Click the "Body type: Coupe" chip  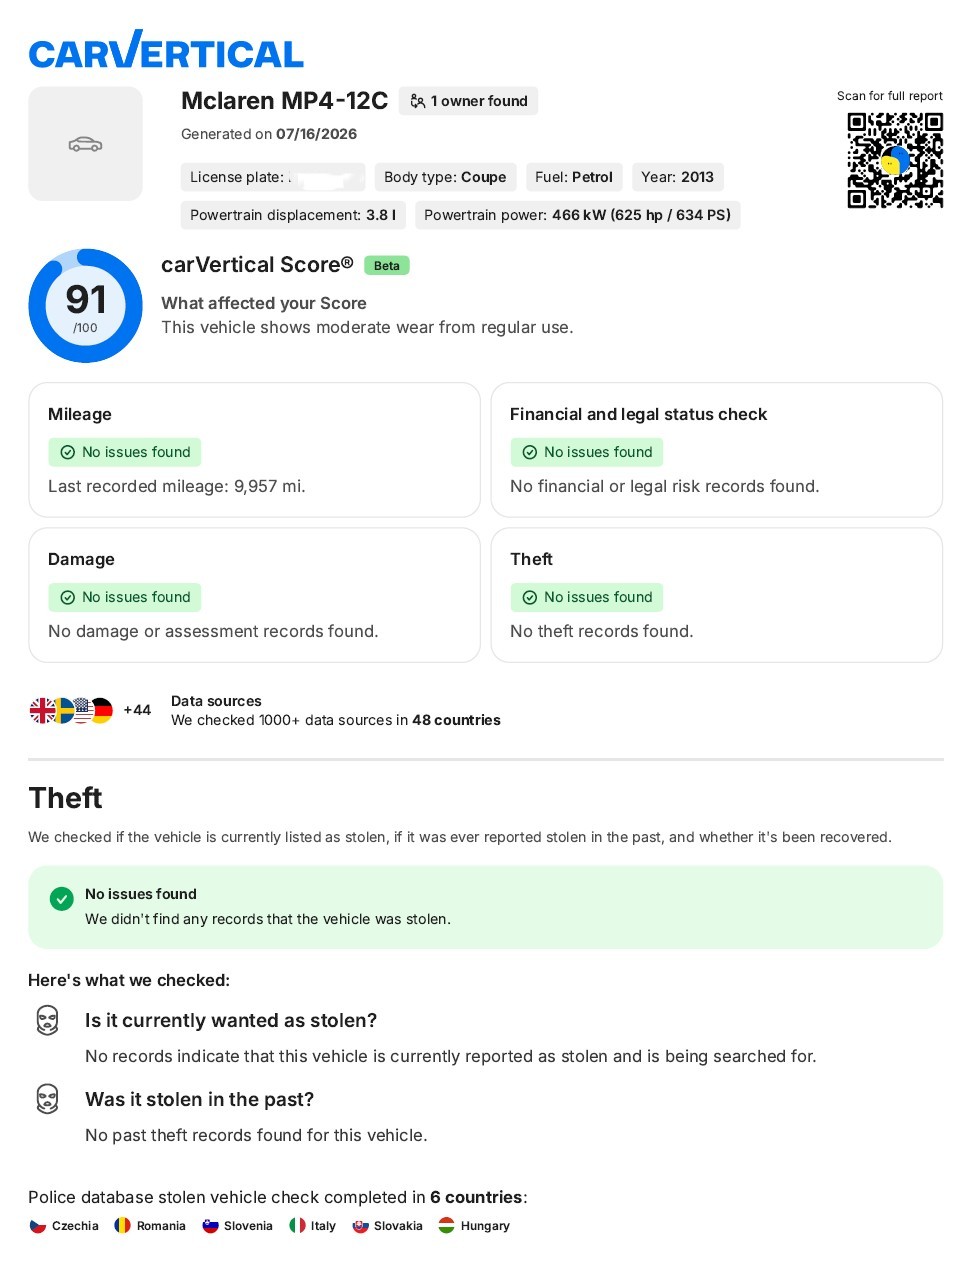tap(445, 177)
